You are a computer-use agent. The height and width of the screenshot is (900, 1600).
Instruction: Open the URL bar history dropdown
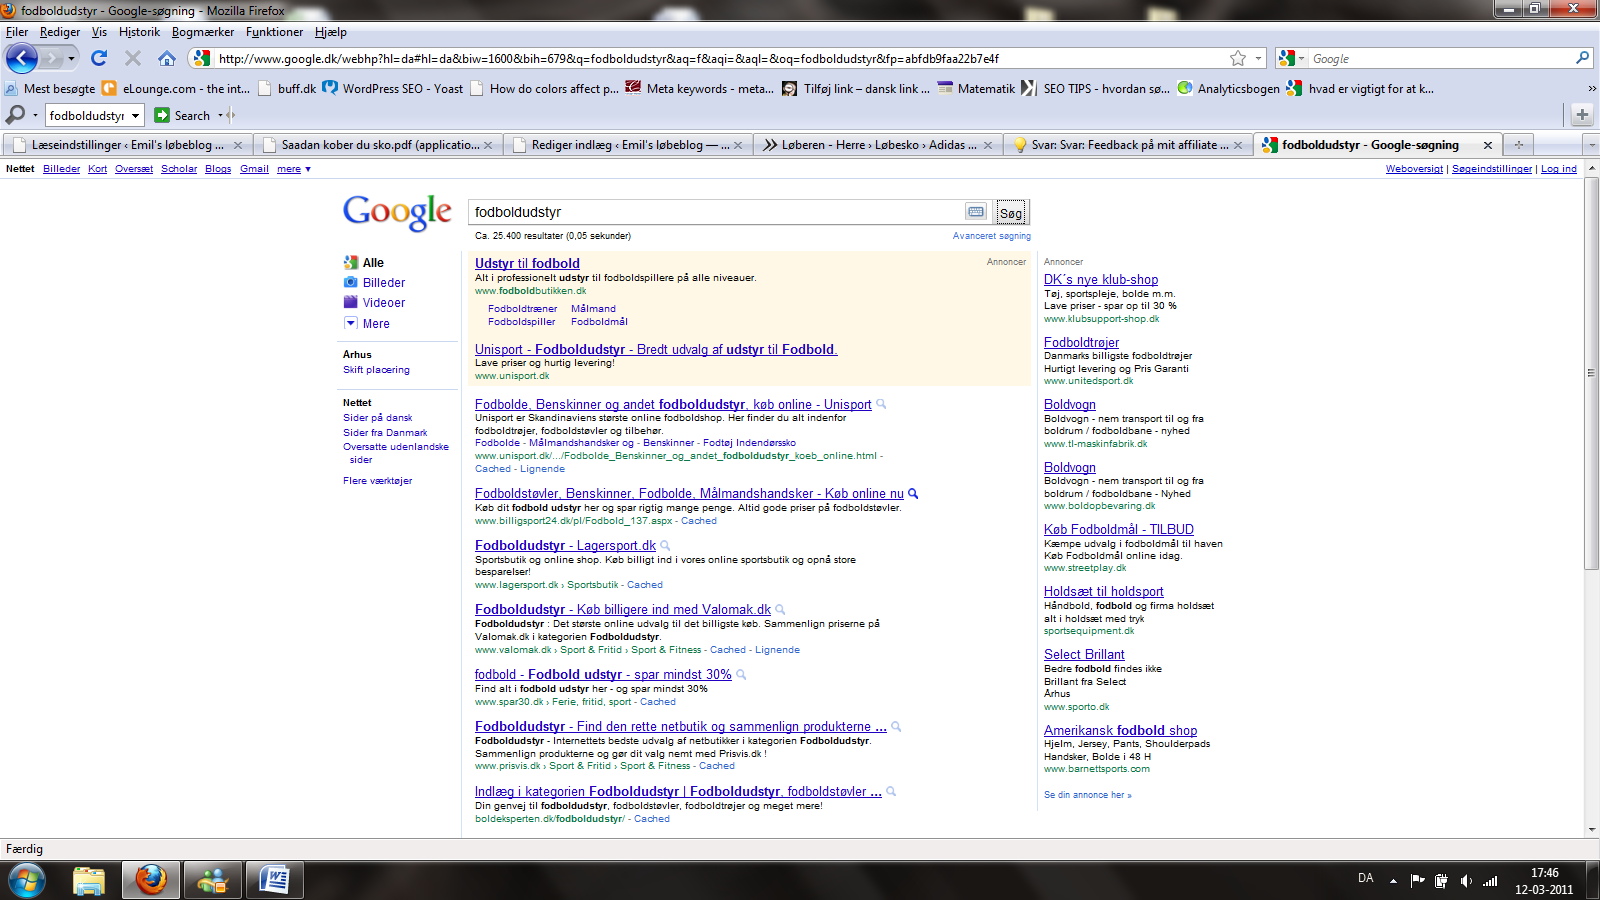point(1259,58)
